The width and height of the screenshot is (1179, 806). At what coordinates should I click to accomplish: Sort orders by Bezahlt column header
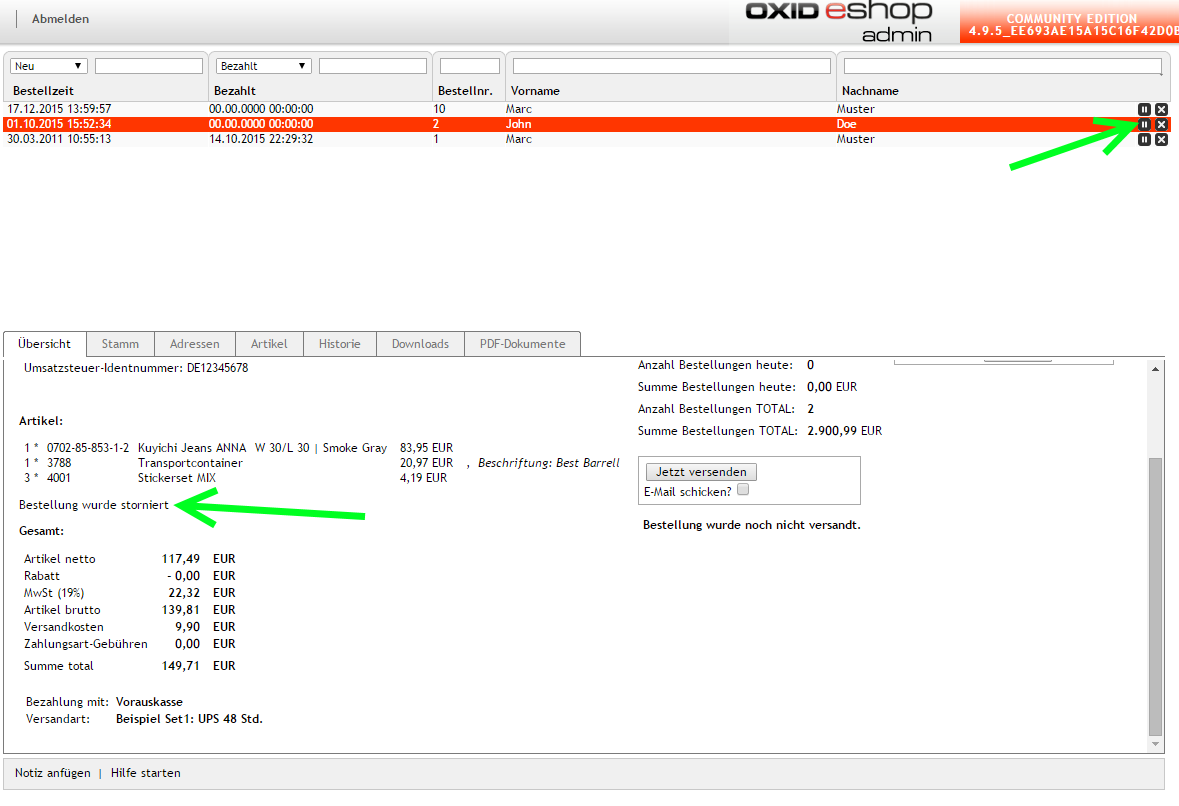click(235, 91)
